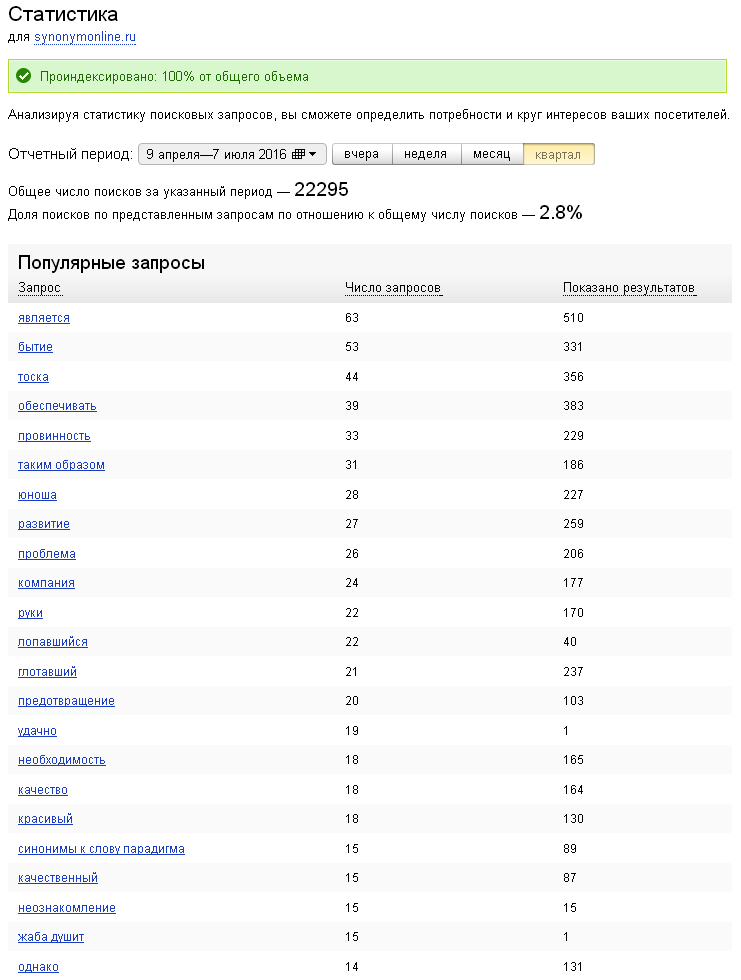
Task: Open the "таким образом" query link
Action: click(x=61, y=465)
